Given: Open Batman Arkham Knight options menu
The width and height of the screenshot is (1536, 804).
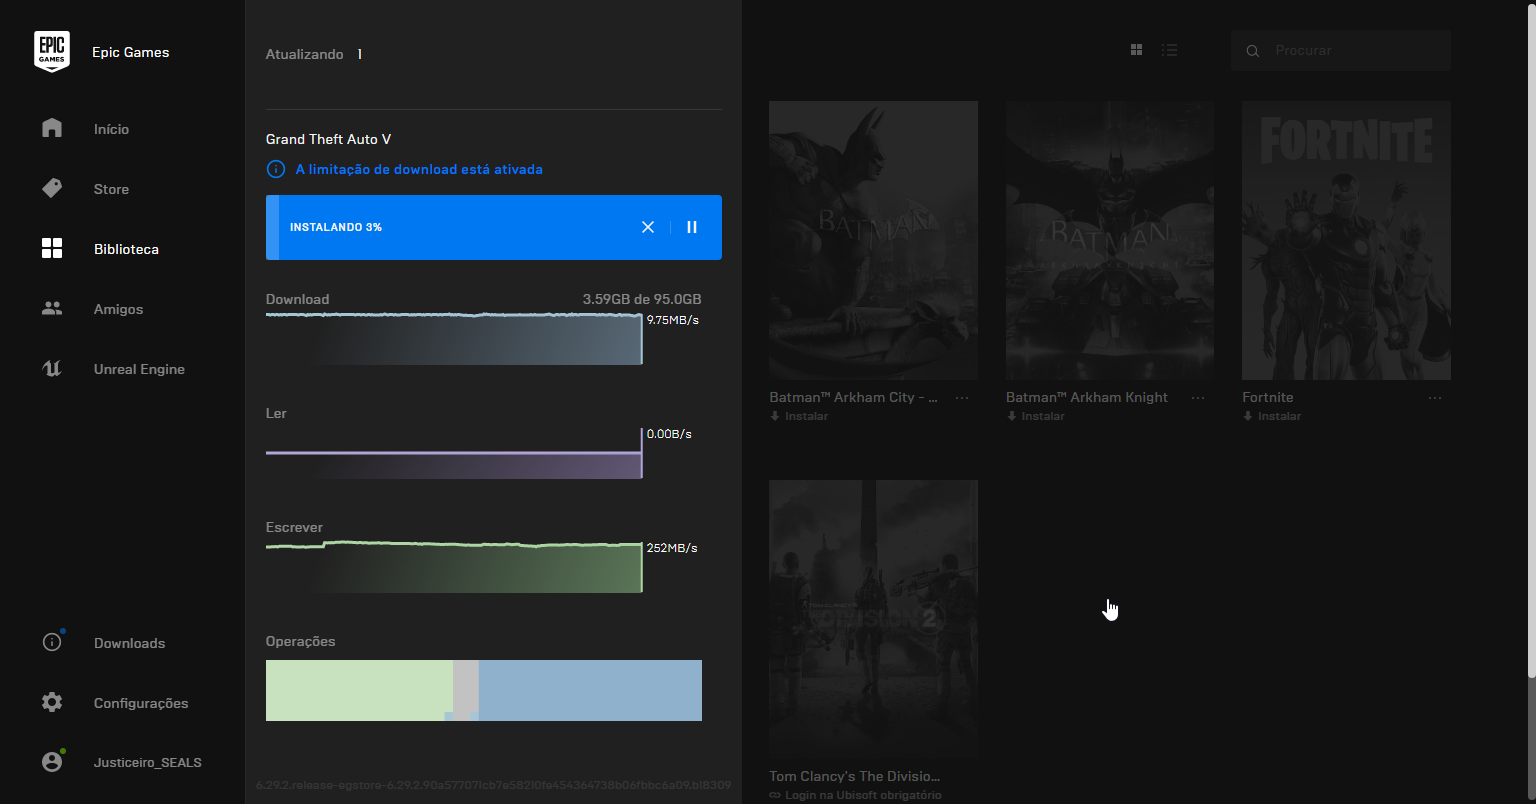Looking at the screenshot, I should tap(1198, 398).
